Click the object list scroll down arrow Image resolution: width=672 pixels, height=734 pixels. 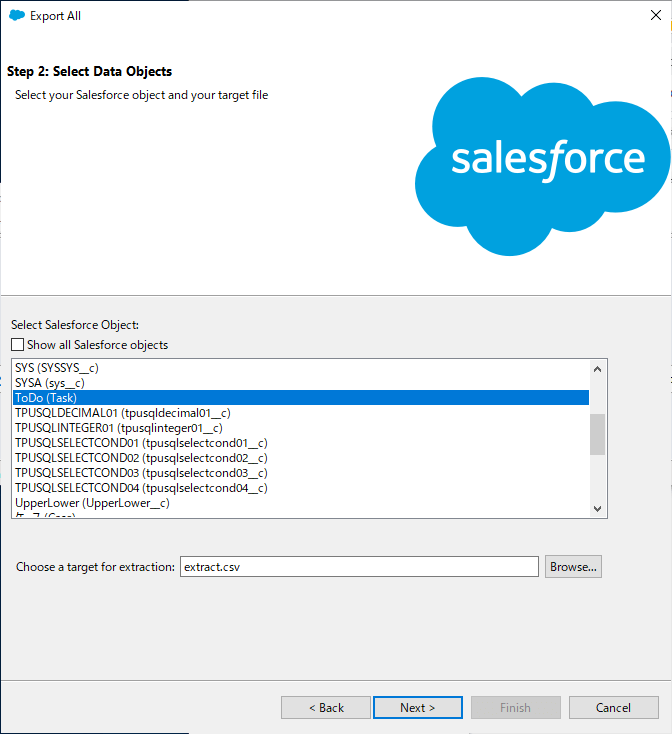[x=597, y=508]
